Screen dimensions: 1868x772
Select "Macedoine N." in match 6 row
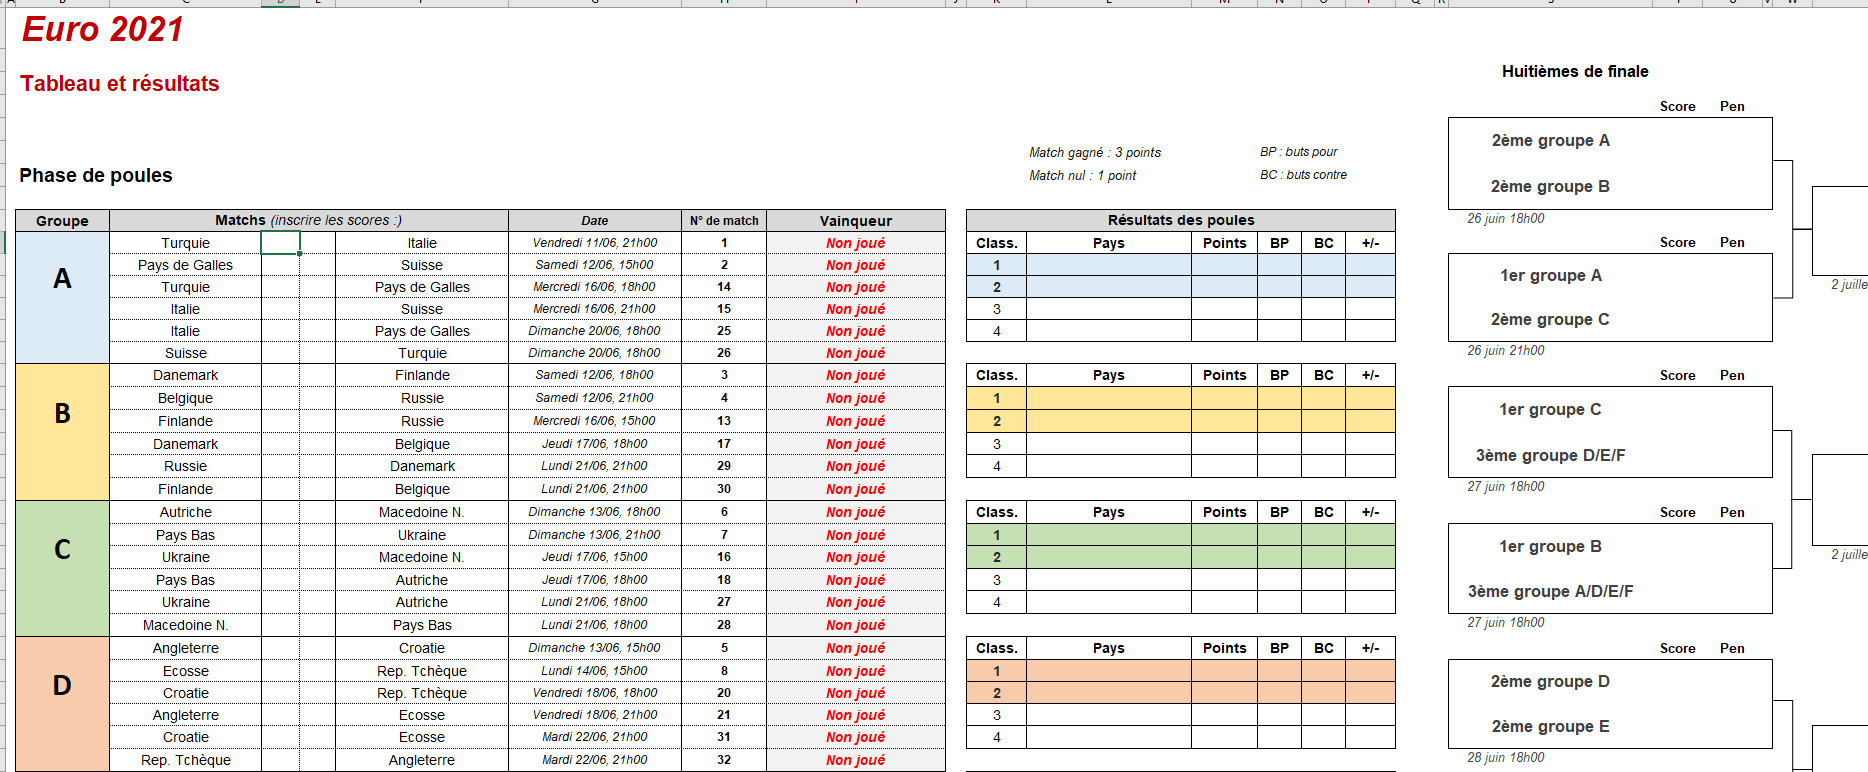422,512
